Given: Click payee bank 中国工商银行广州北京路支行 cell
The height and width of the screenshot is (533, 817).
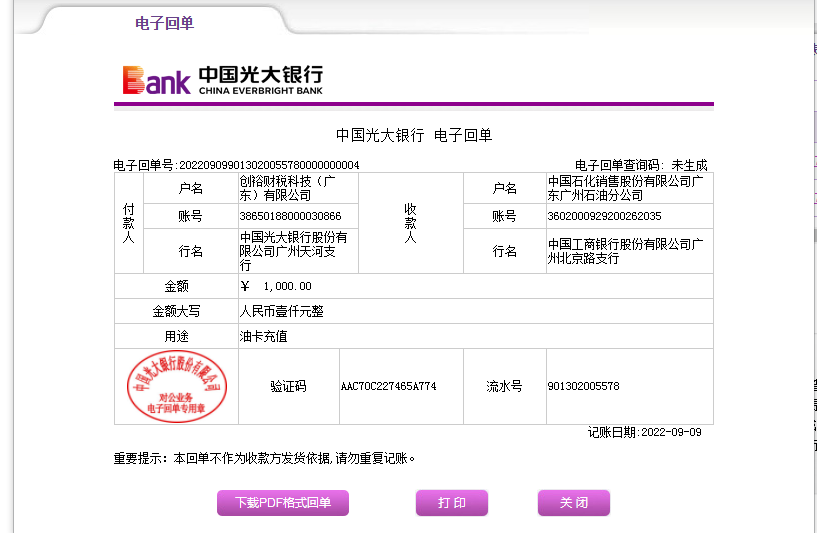Looking at the screenshot, I should point(627,251).
